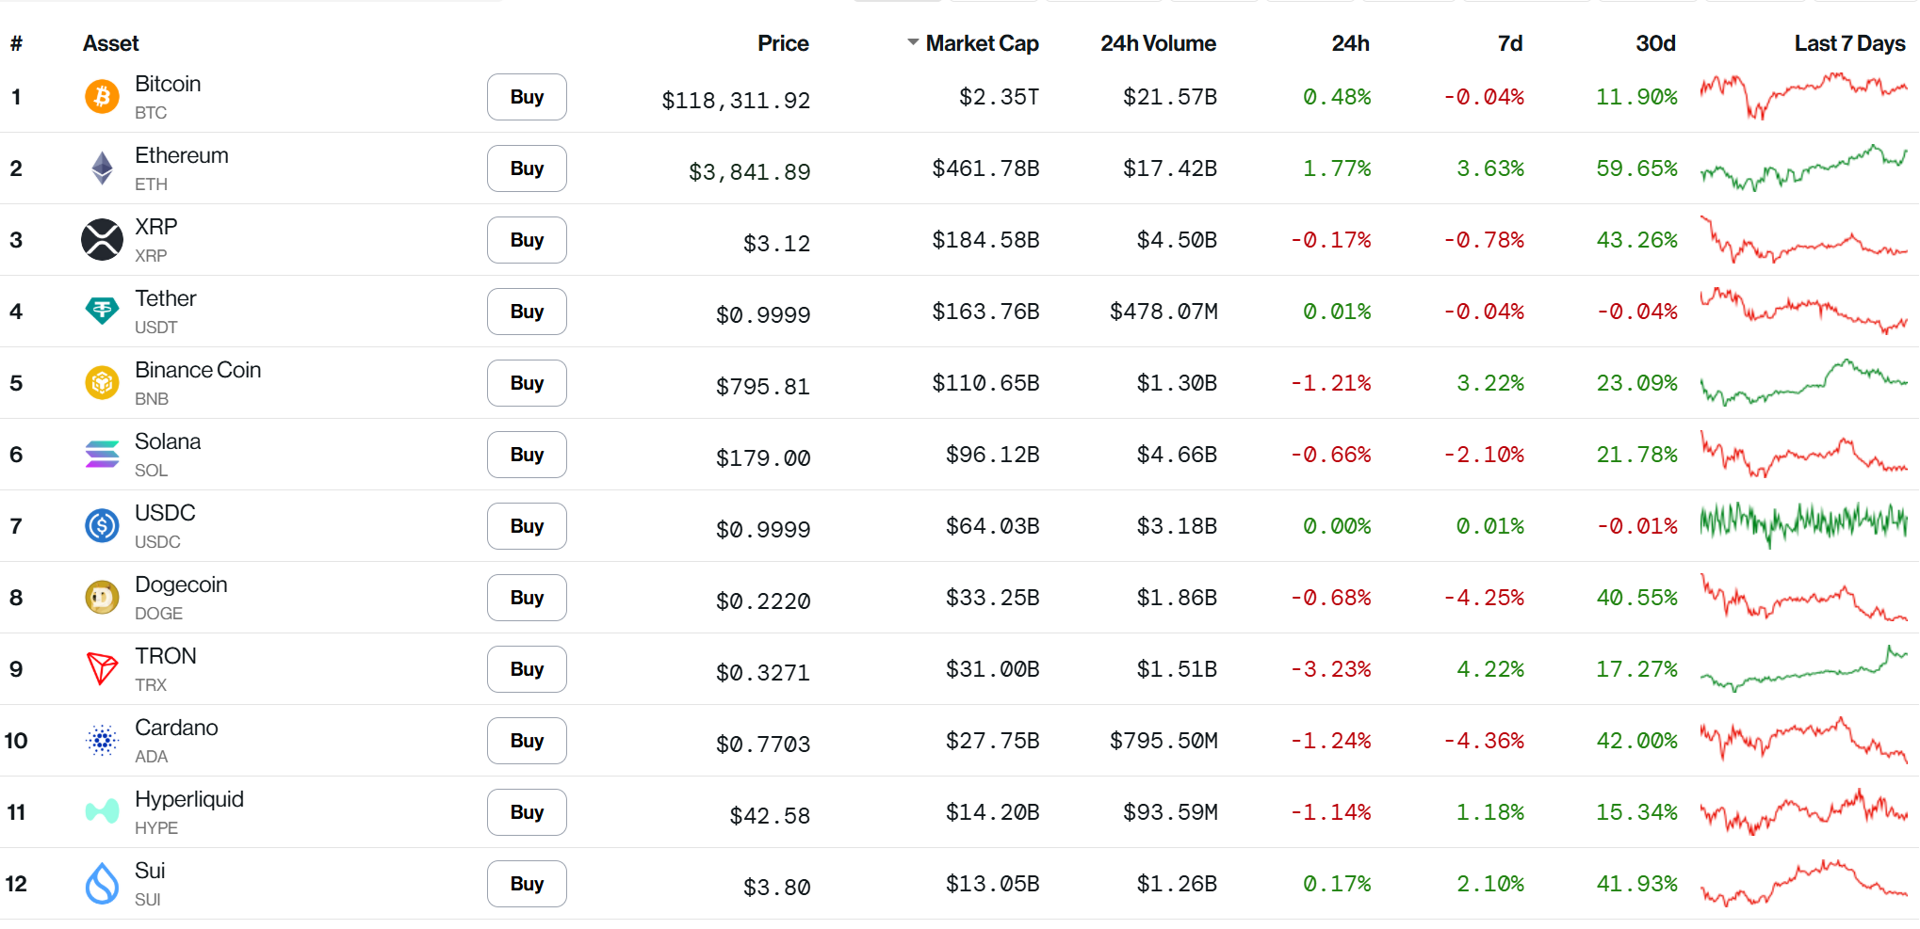Open the Hyperliquid asset name link
The width and height of the screenshot is (1920, 929).
point(190,800)
